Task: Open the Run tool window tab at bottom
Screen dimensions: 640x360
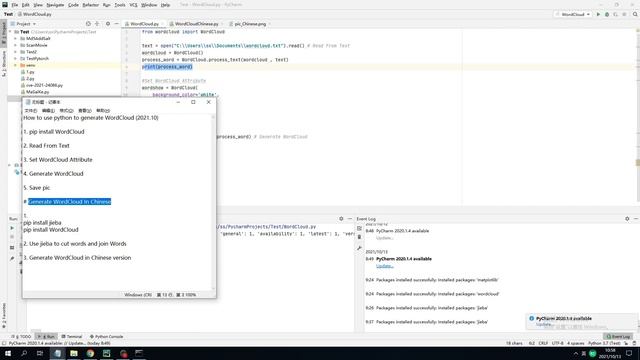Action: coord(47,337)
